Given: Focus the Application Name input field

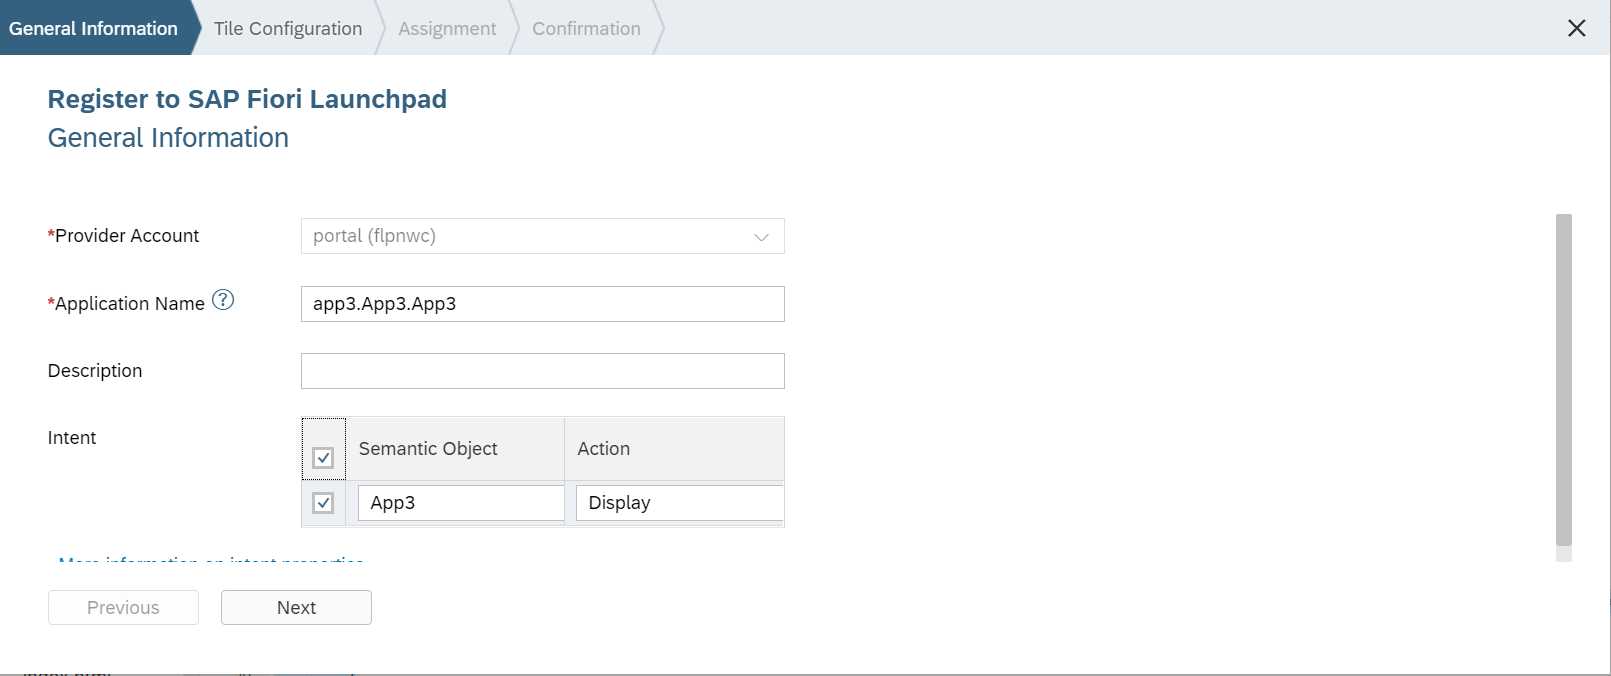Looking at the screenshot, I should 543,304.
